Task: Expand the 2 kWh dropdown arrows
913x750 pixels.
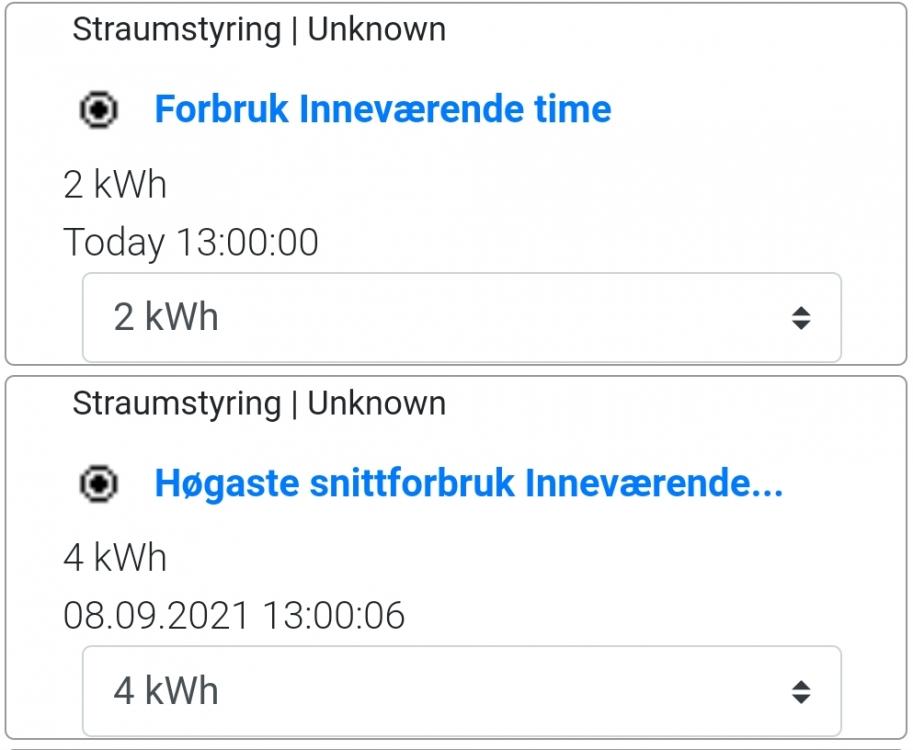Action: 800,318
